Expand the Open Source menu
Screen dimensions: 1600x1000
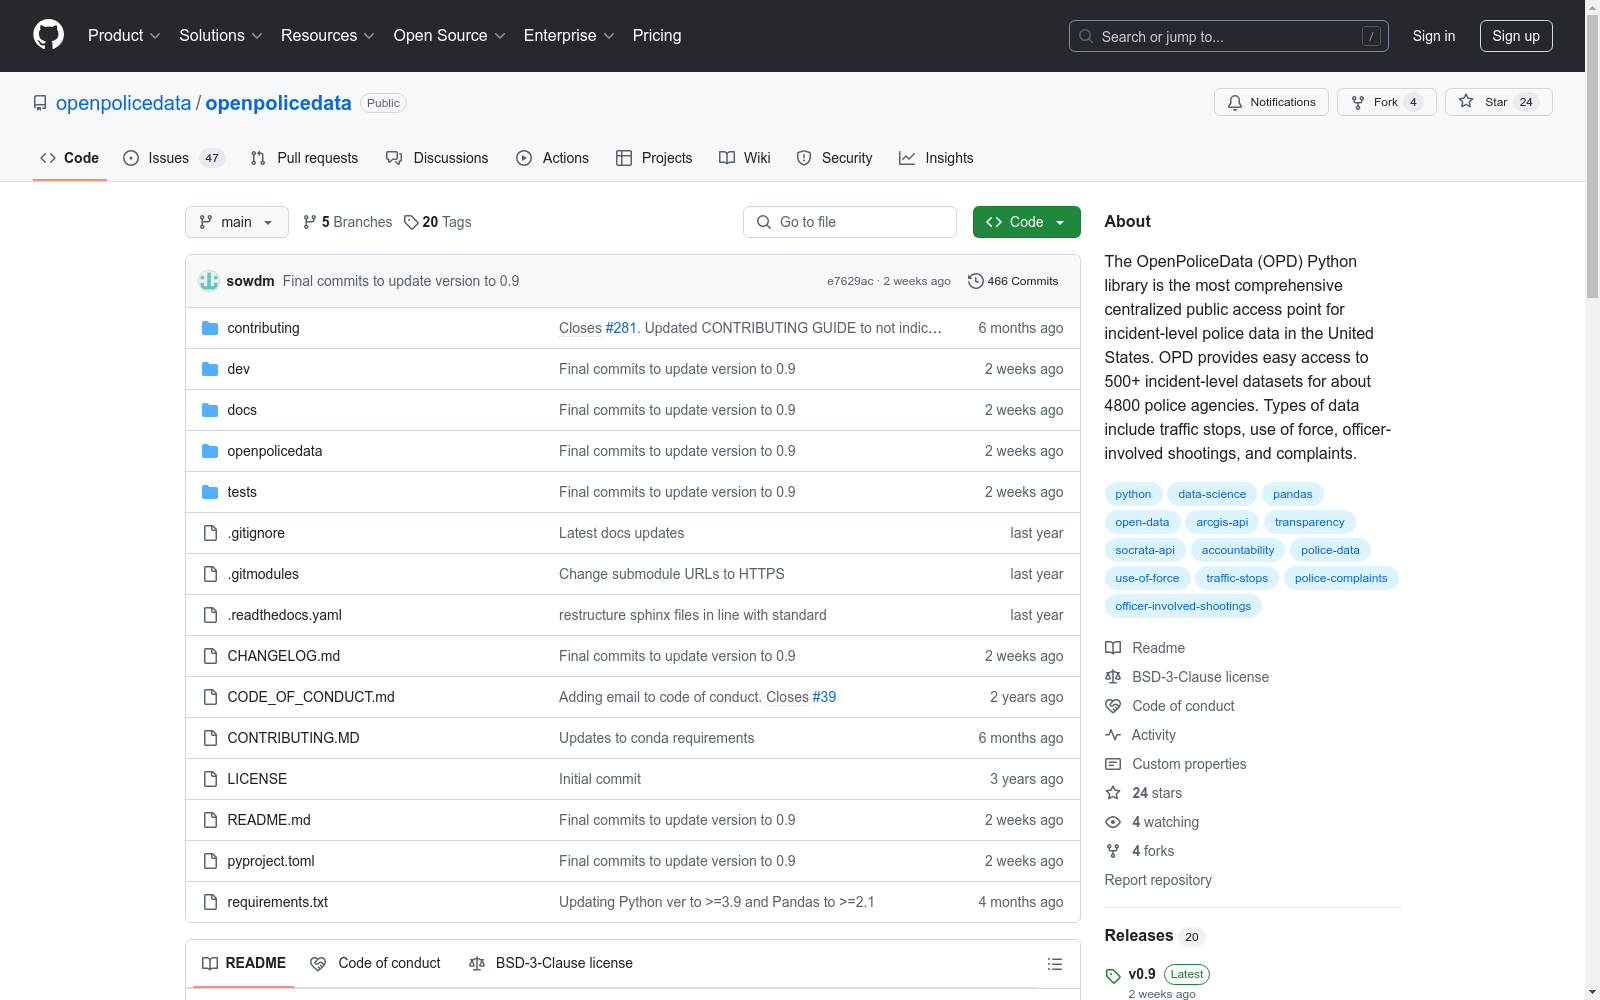(450, 35)
